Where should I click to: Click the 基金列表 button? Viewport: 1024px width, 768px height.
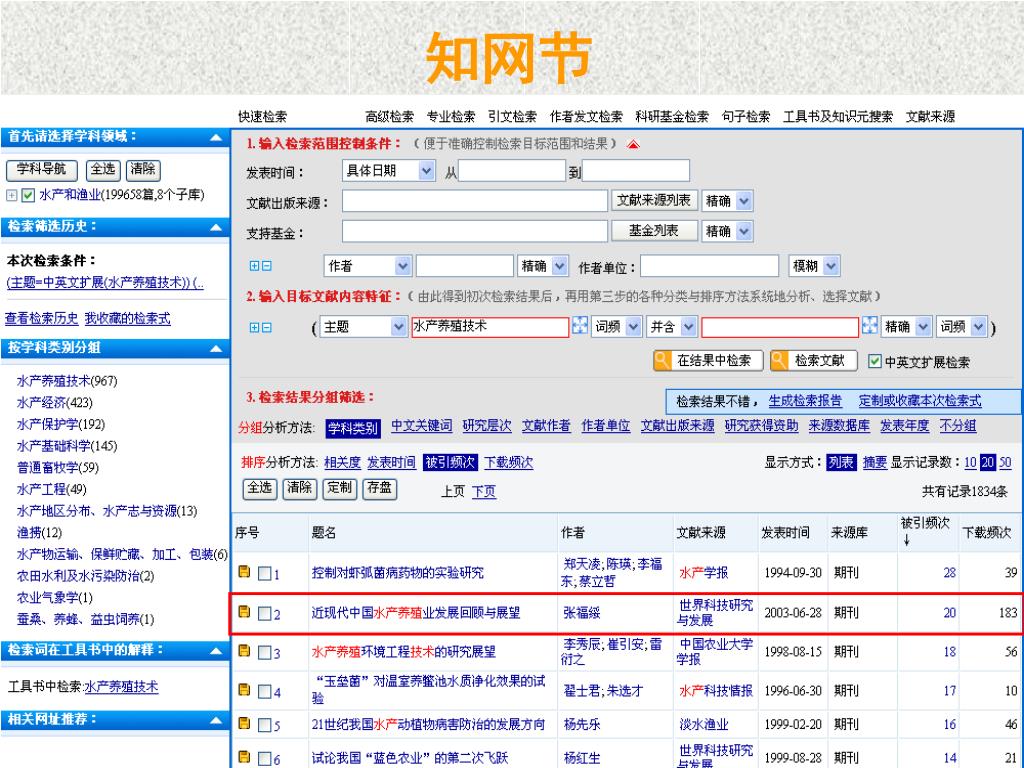point(654,231)
